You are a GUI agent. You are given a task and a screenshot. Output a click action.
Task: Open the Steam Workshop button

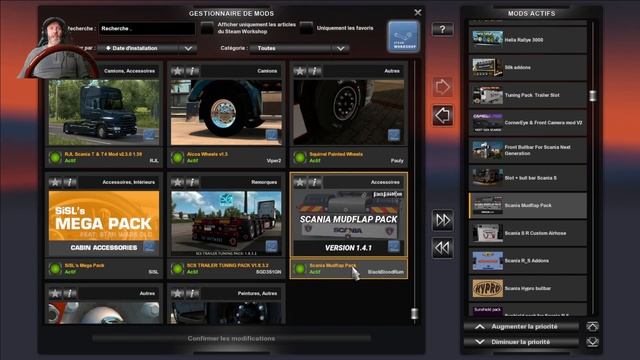(403, 37)
